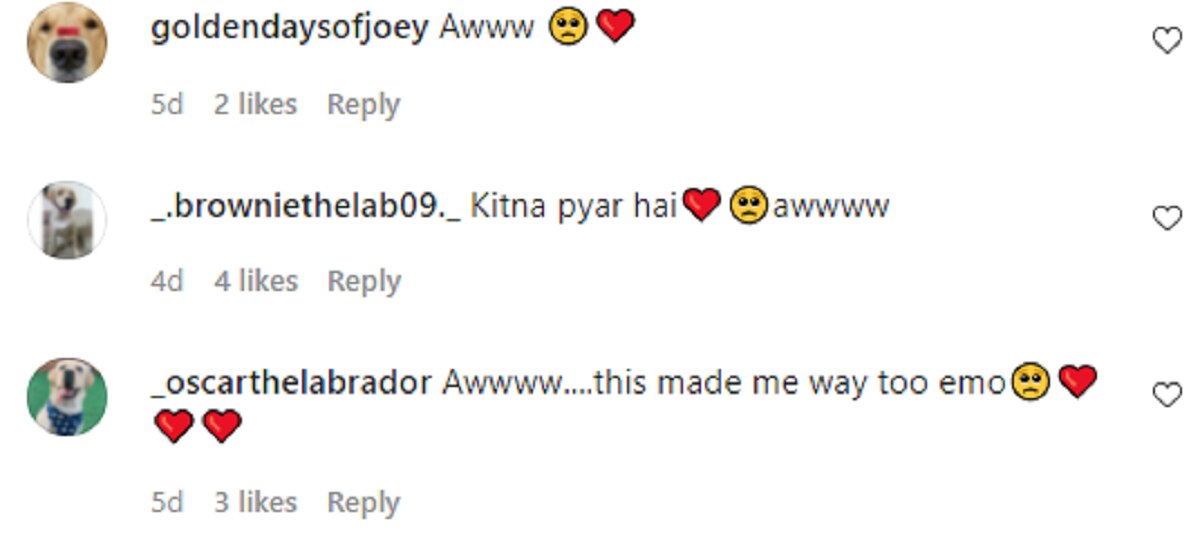Visit the _oscarthelabrador username link
Viewport: 1200px width, 539px height.
(x=291, y=384)
